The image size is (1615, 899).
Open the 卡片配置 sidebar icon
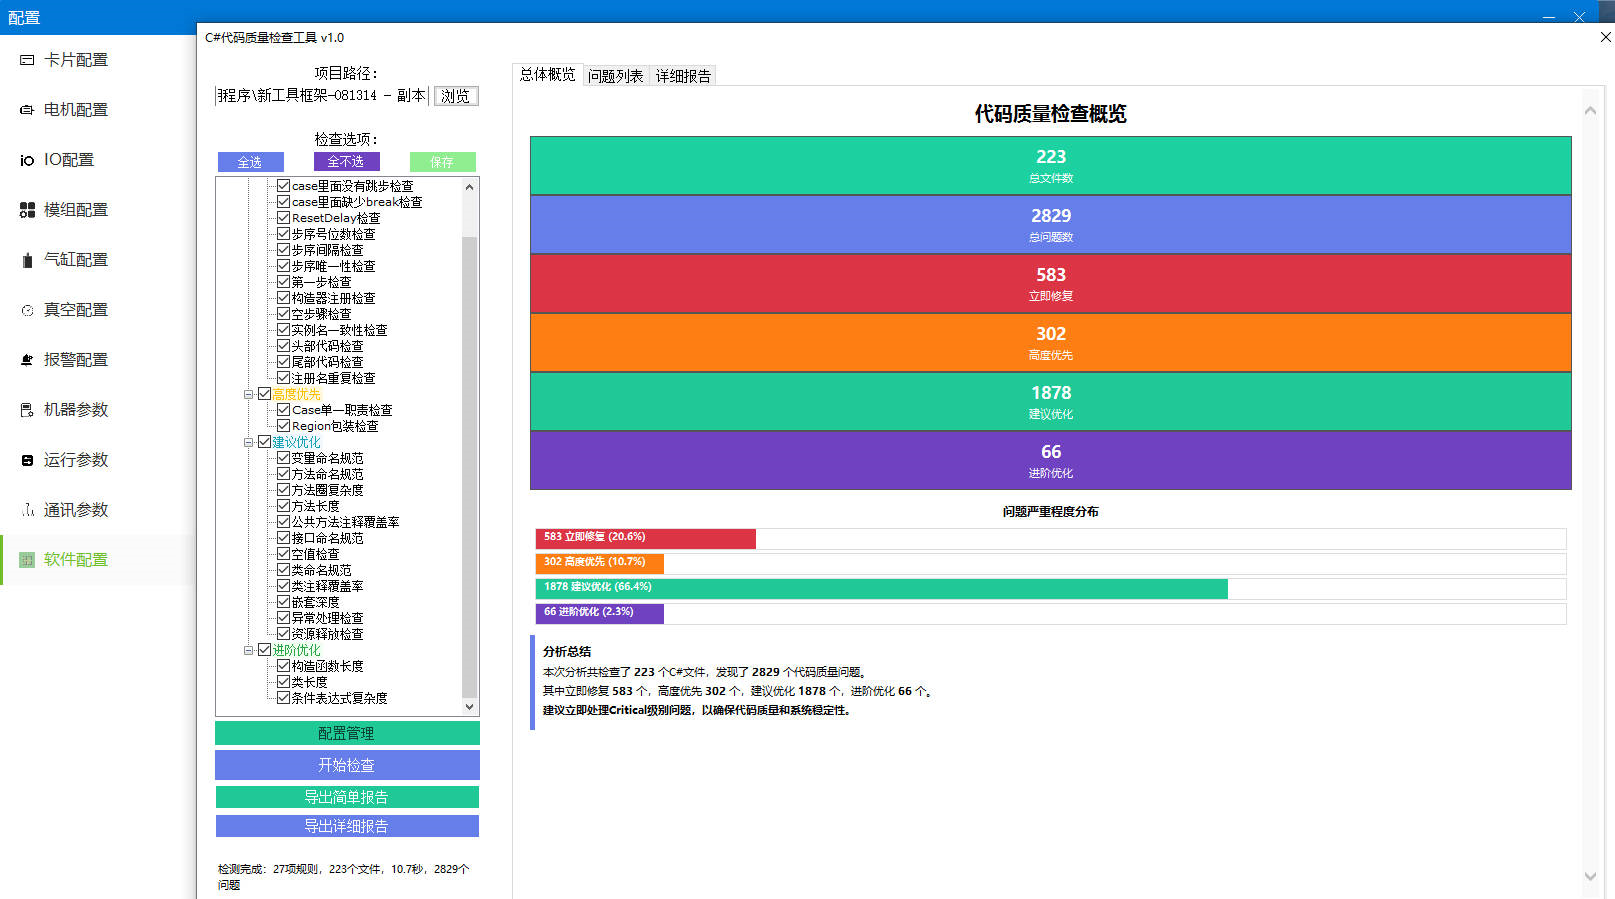pyautogui.click(x=27, y=60)
